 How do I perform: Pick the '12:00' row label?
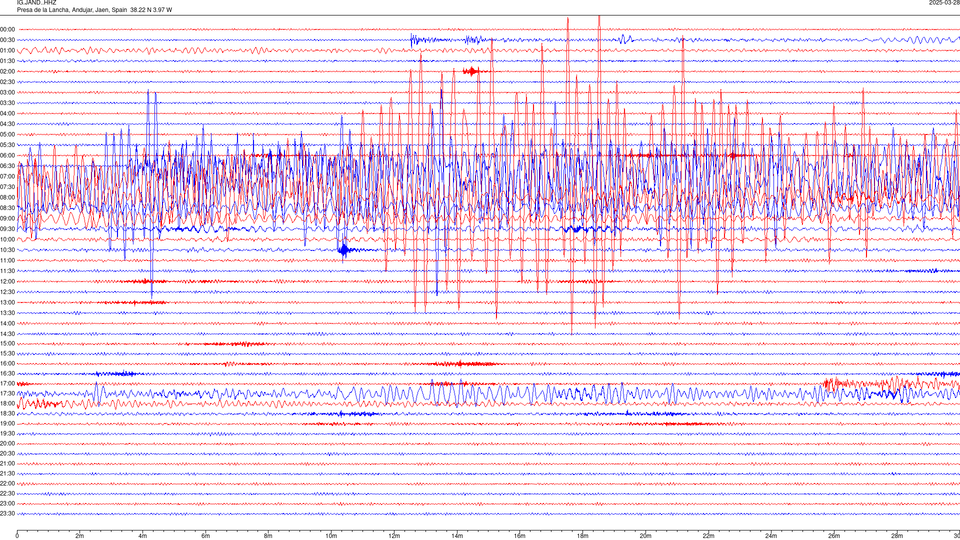(x=7, y=282)
